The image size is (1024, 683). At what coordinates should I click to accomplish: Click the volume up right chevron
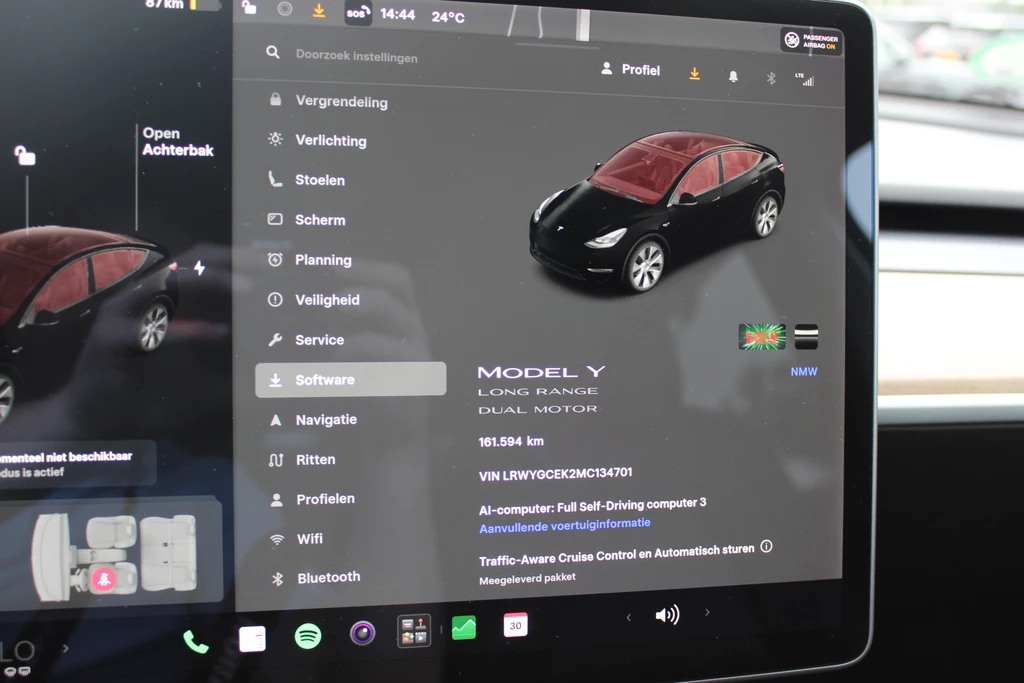pos(707,612)
